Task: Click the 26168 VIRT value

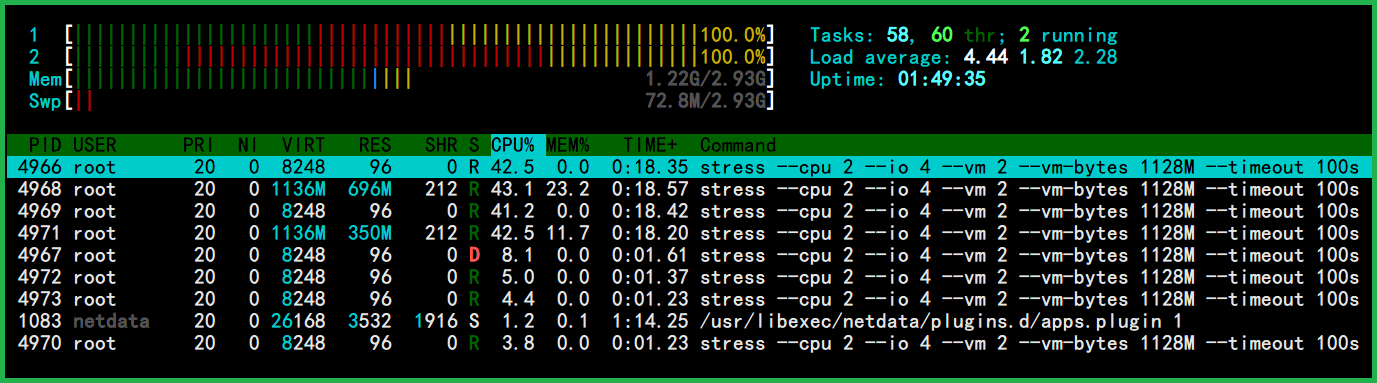Action: coord(298,321)
